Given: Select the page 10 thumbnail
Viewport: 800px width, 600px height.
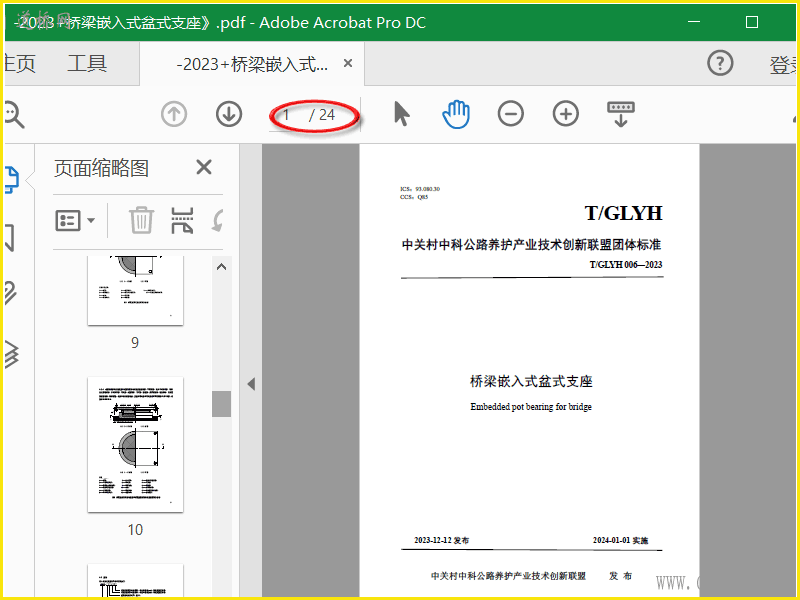Looking at the screenshot, I should [x=135, y=444].
